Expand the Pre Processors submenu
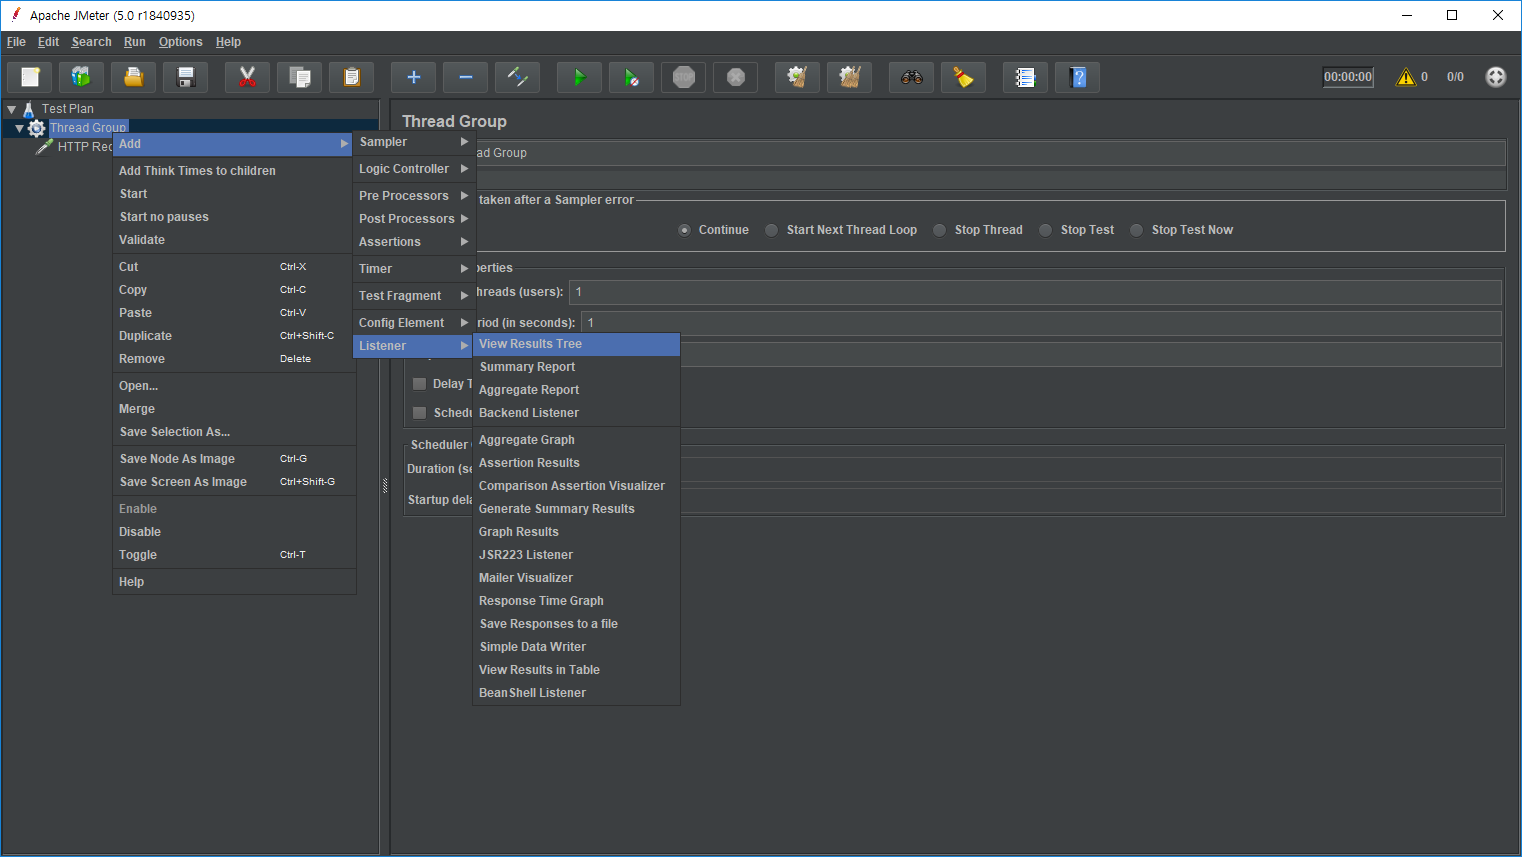1522x857 pixels. (414, 196)
